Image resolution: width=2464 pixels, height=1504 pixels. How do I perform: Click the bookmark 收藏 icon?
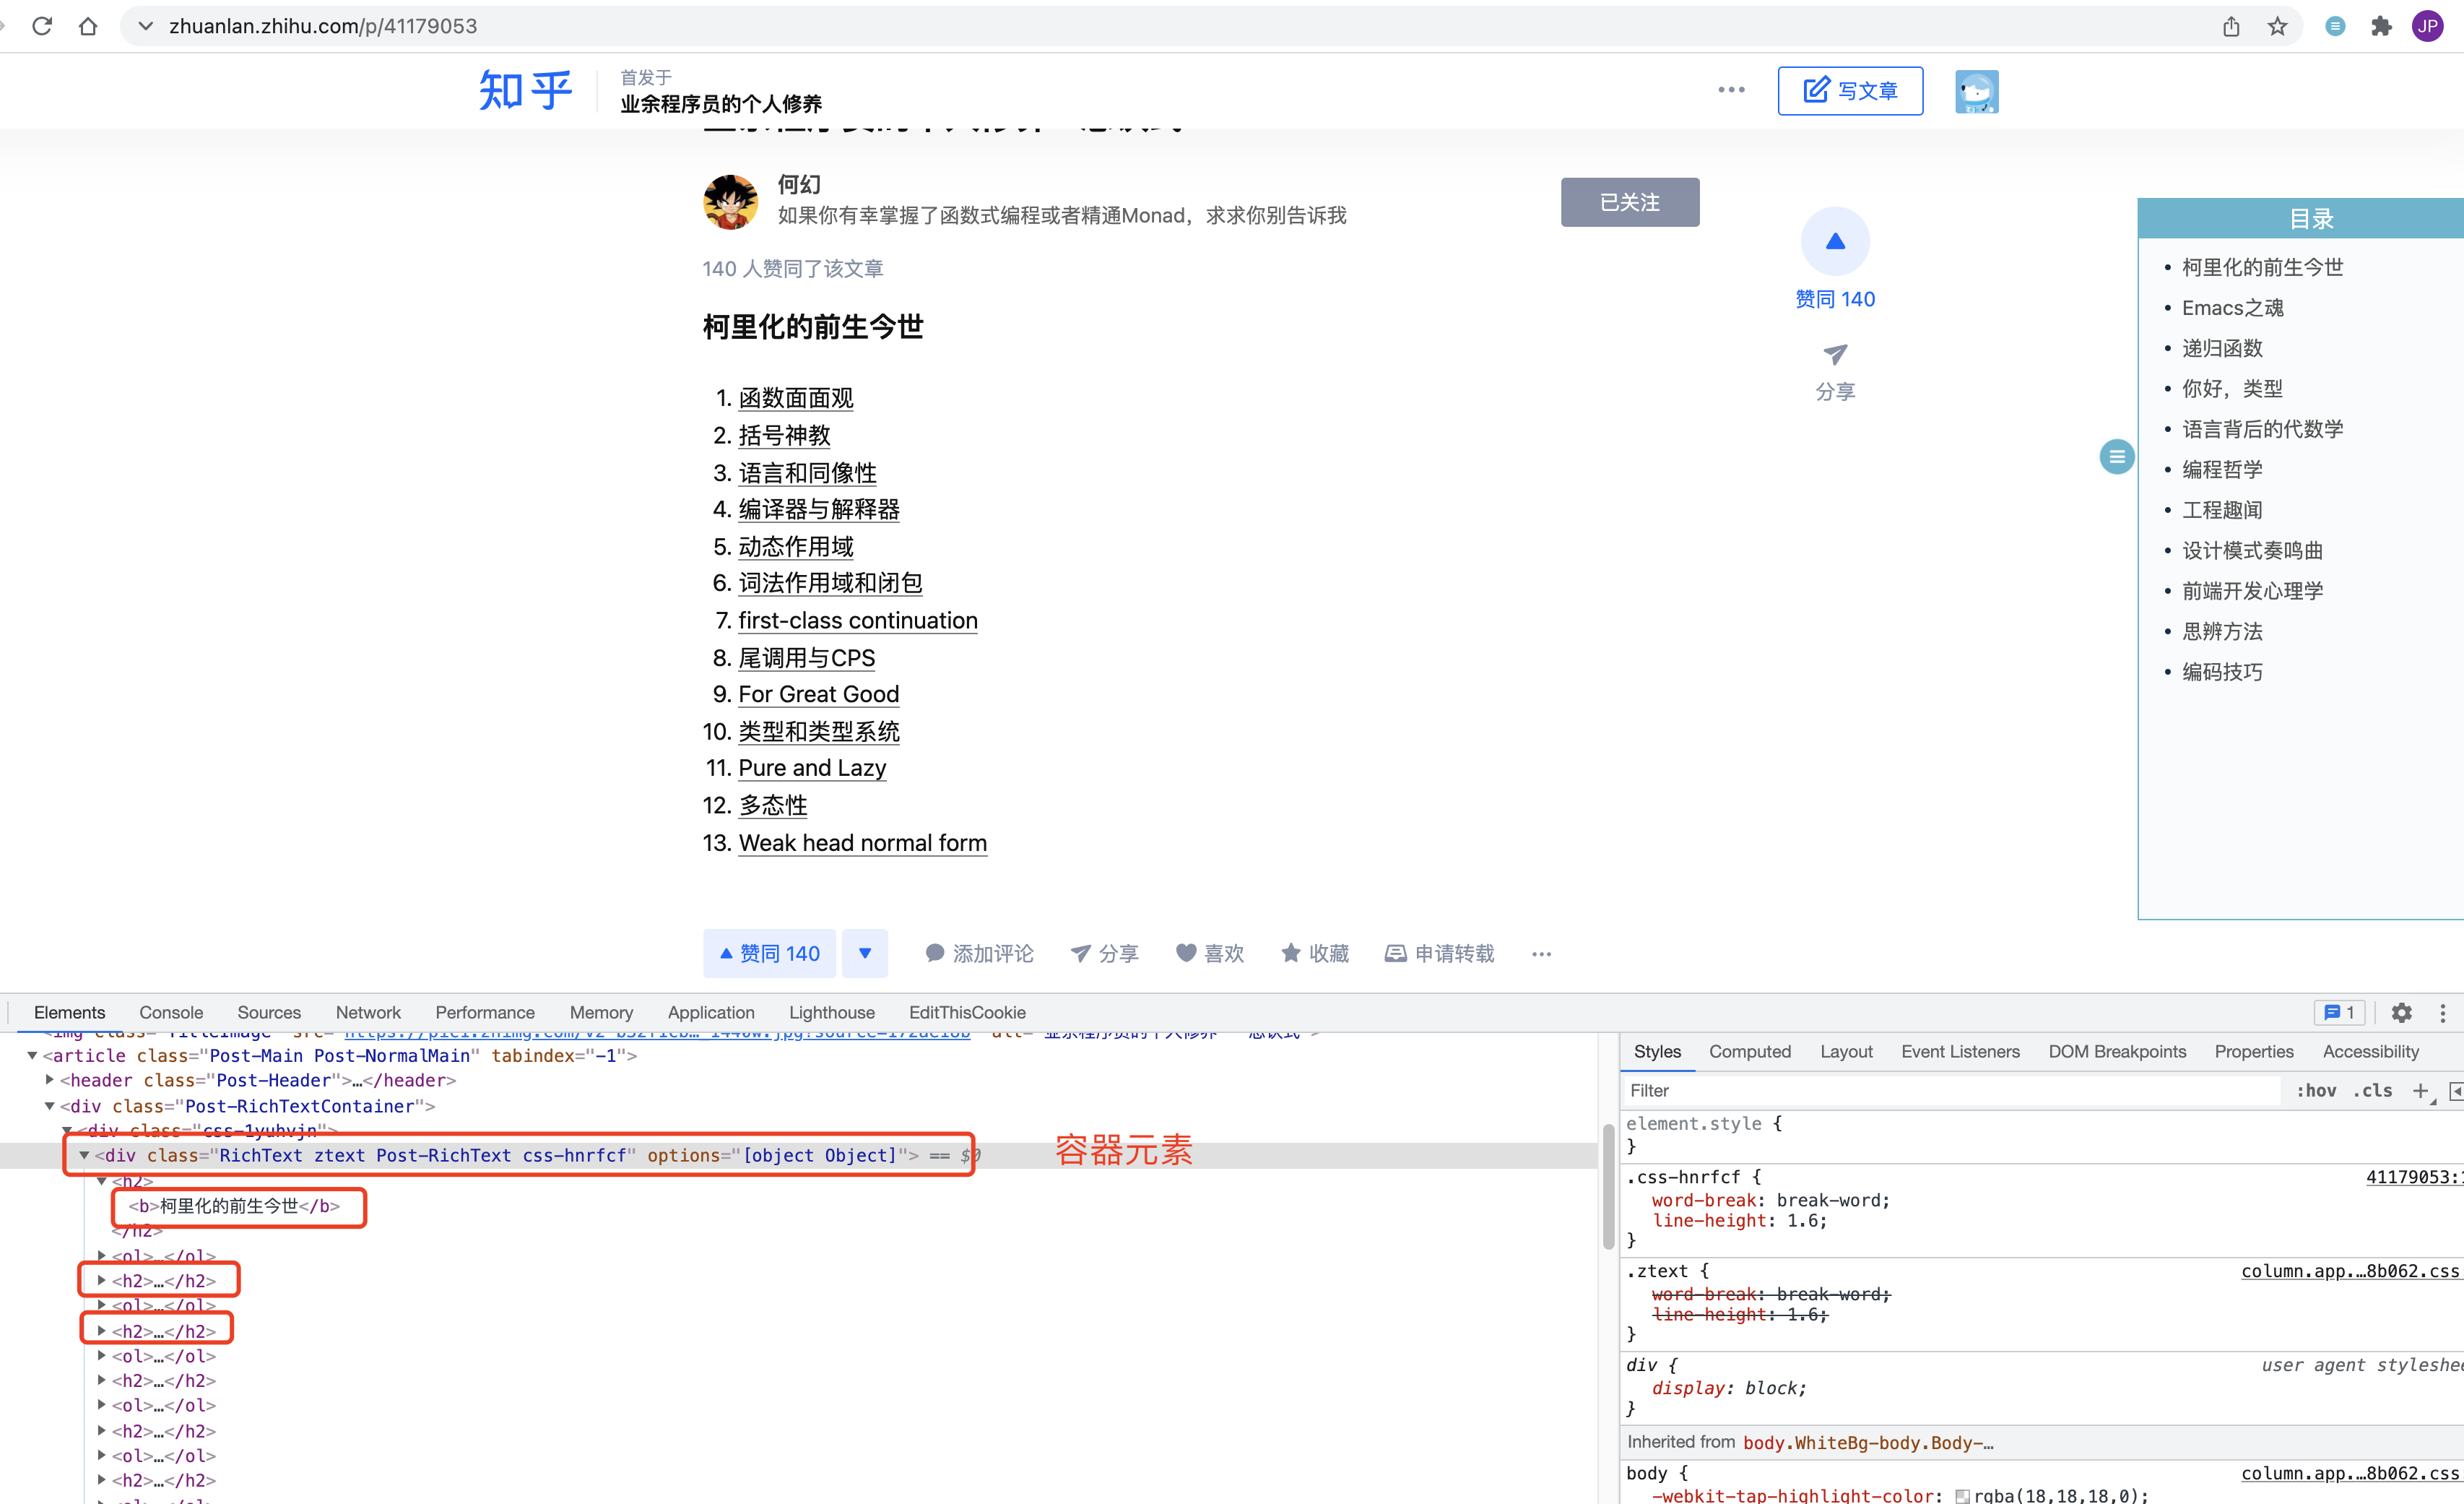1316,954
